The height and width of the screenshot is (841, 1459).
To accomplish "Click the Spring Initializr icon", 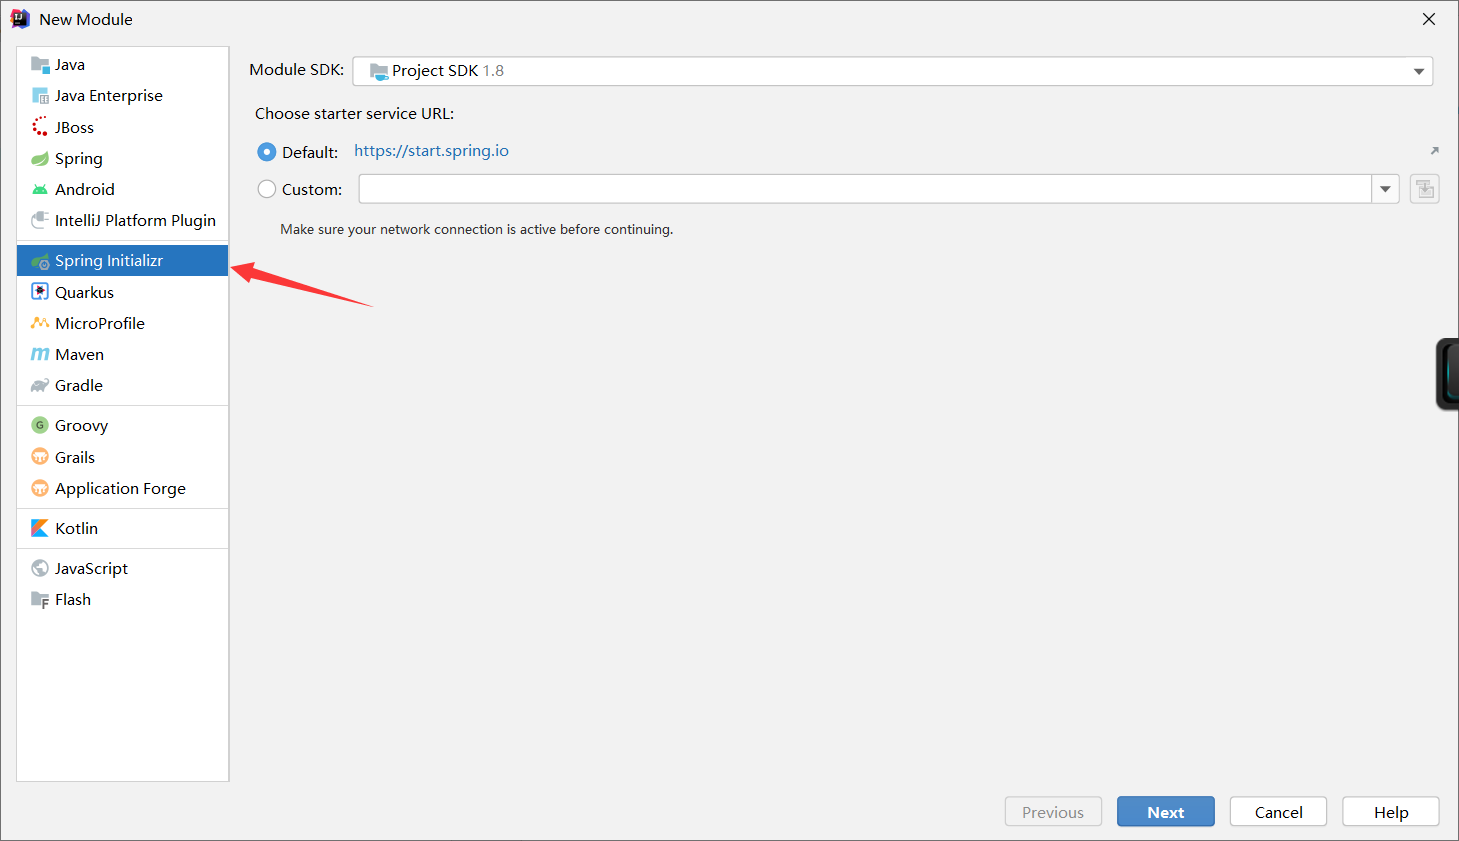I will 40,261.
